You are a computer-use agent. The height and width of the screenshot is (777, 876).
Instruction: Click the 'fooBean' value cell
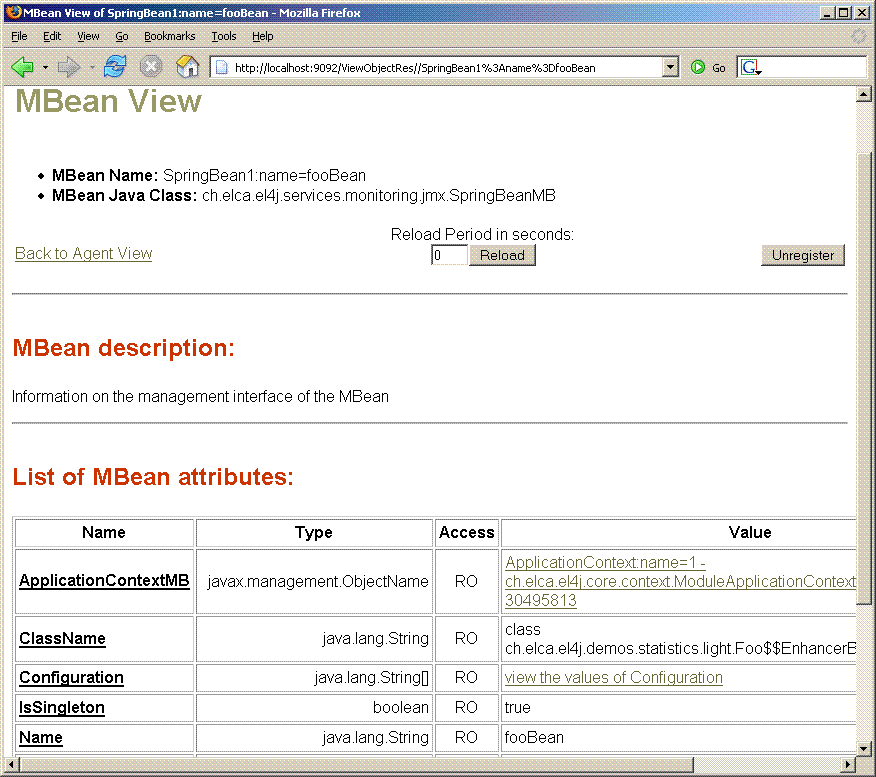(x=679, y=737)
